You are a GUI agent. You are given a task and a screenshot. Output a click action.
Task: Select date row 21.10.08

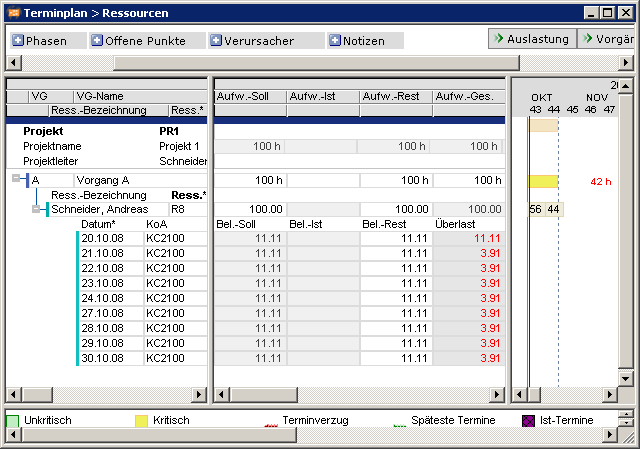pos(111,253)
